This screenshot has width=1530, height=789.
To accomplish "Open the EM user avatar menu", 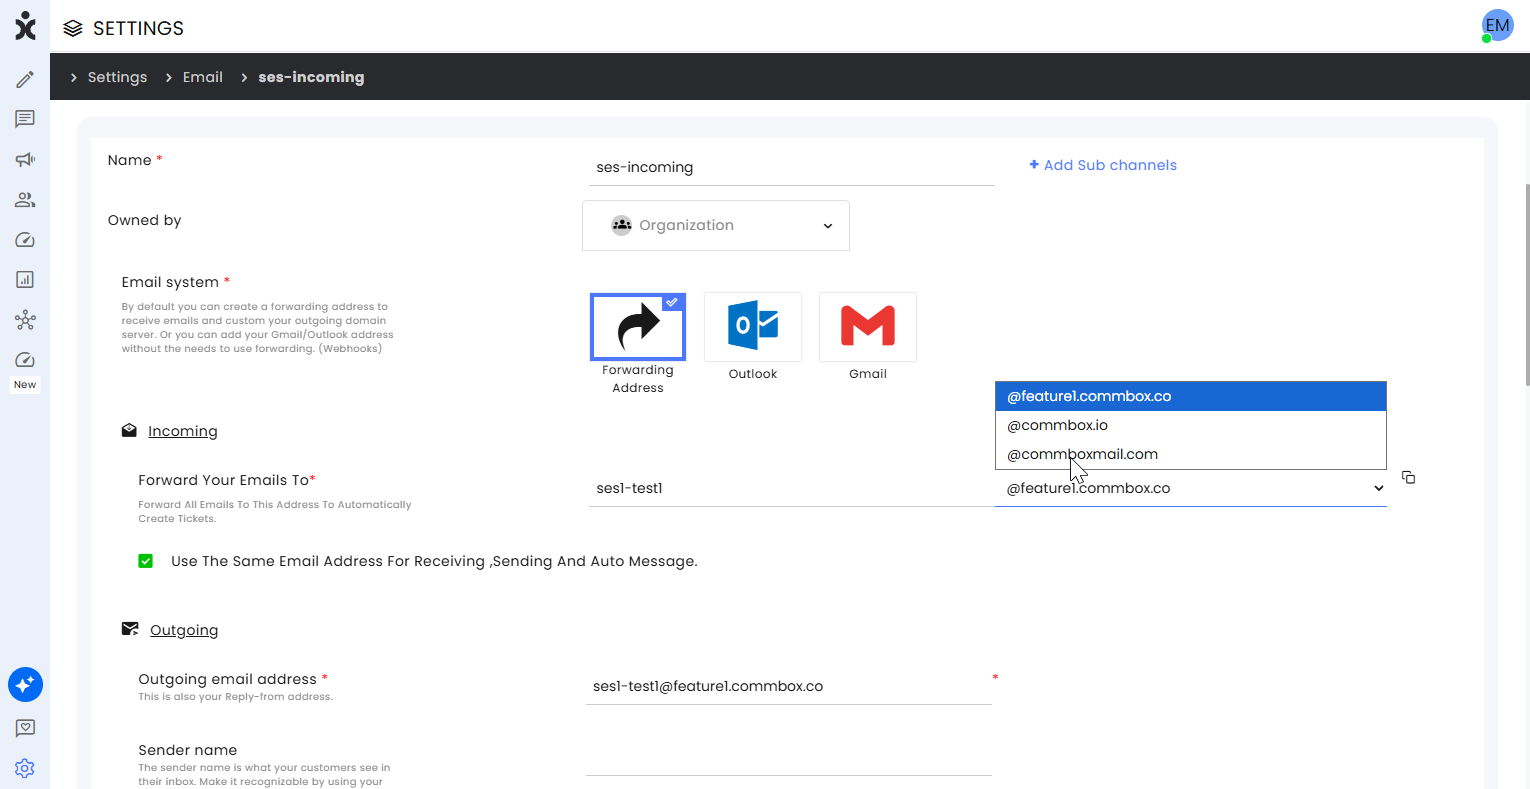I will tap(1497, 26).
